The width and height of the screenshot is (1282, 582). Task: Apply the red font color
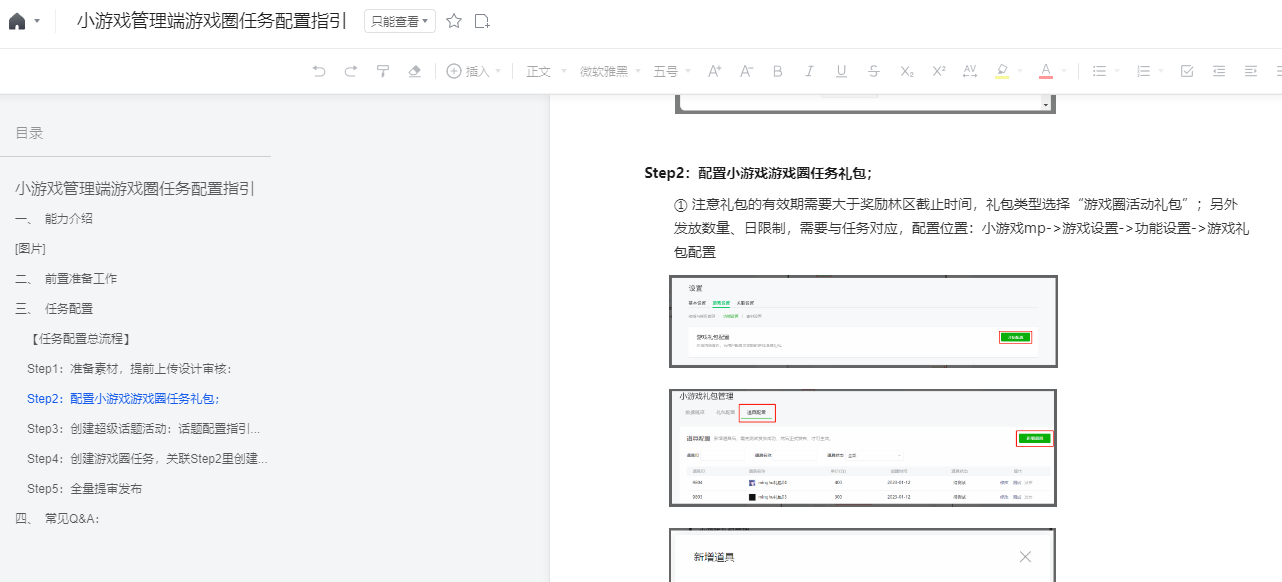pyautogui.click(x=1046, y=71)
